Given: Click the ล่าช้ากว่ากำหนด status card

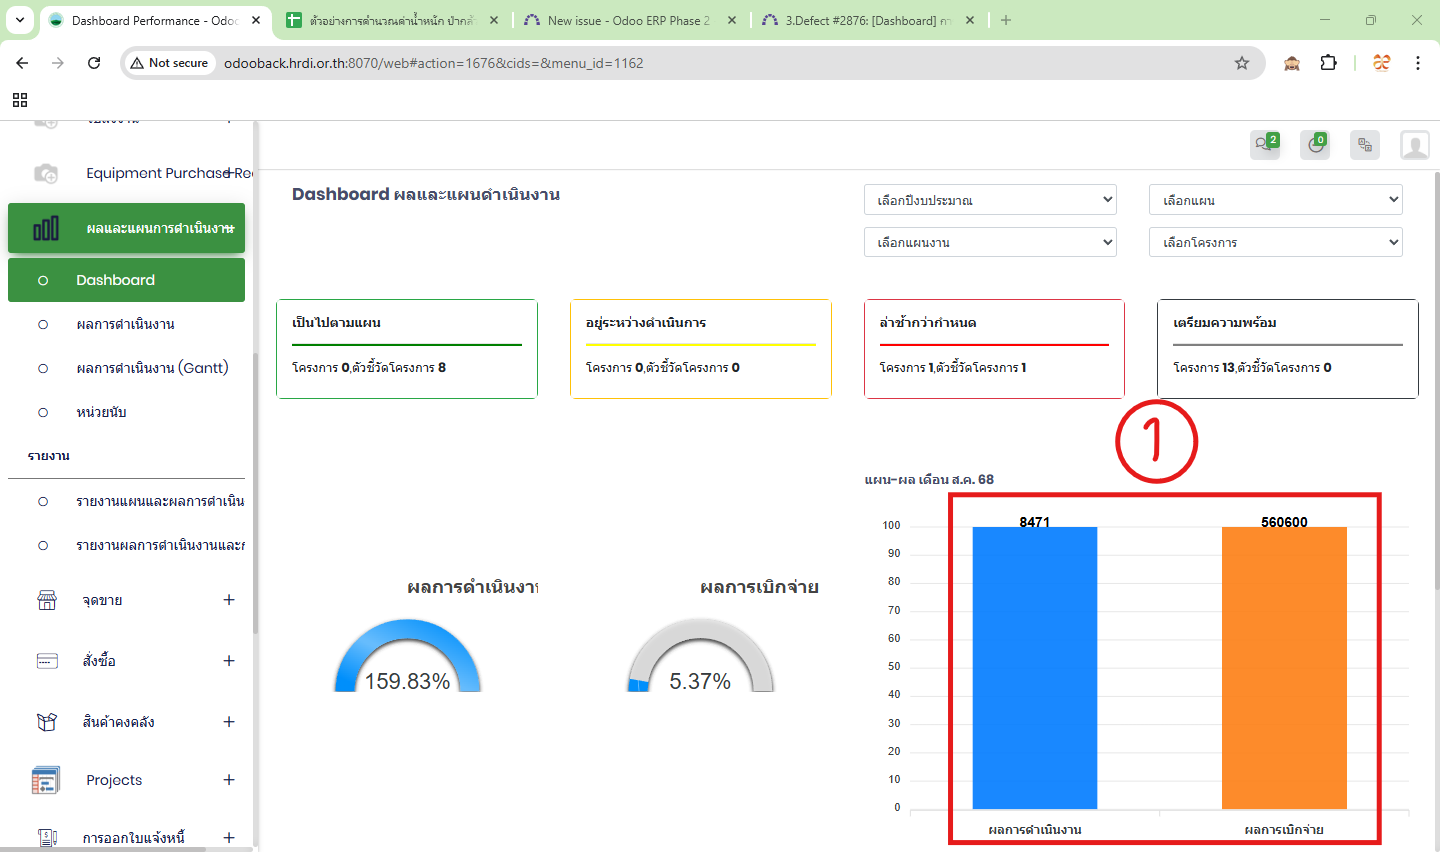Looking at the screenshot, I should click(x=994, y=348).
